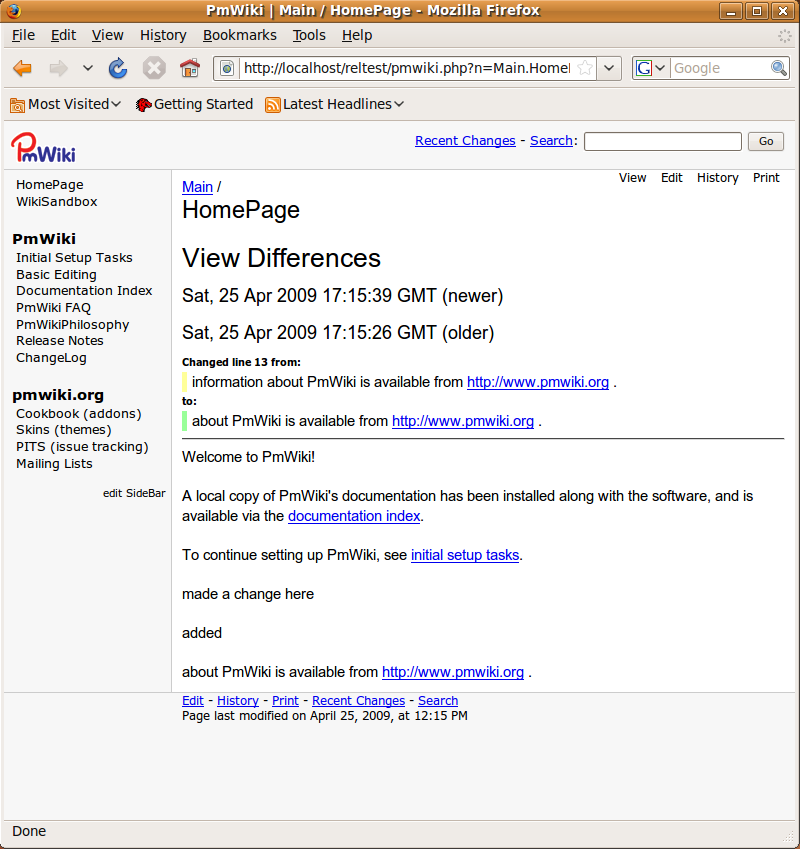Image resolution: width=800 pixels, height=849 pixels.
Task: Select the View page action tab
Action: pyautogui.click(x=632, y=178)
